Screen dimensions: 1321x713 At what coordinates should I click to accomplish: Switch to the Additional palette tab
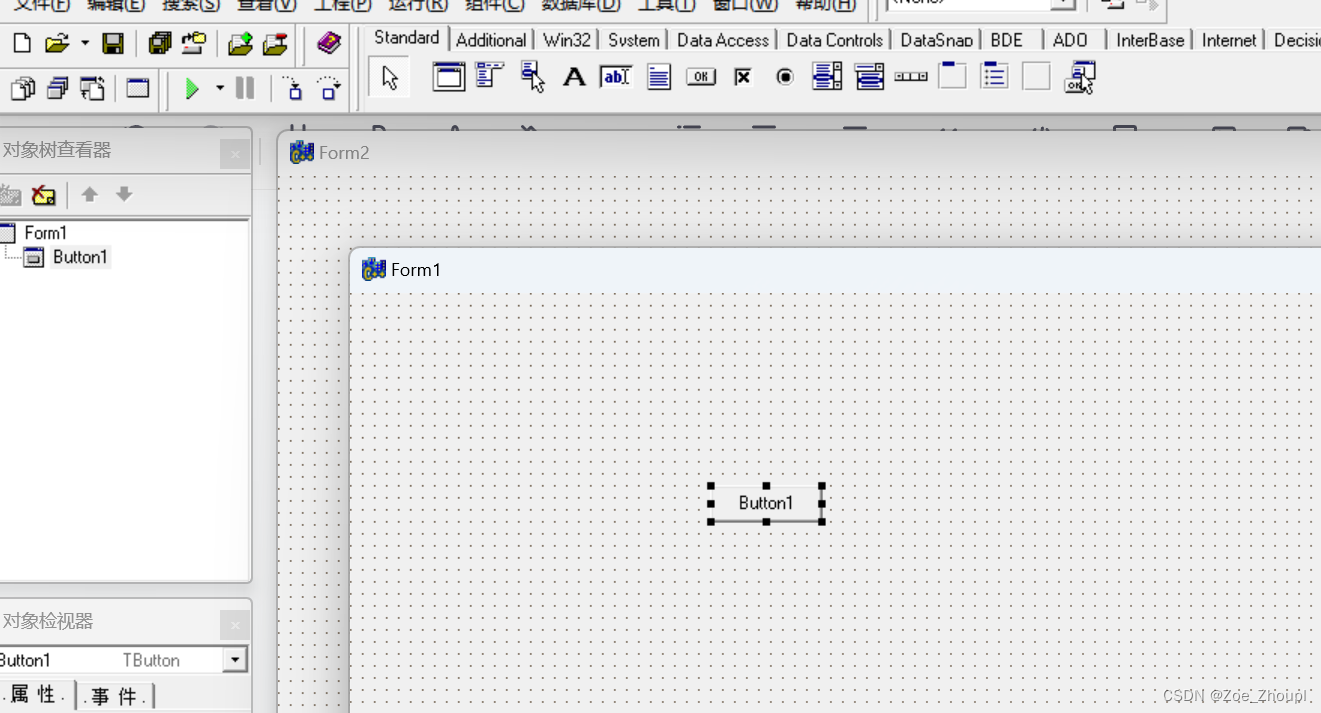491,40
